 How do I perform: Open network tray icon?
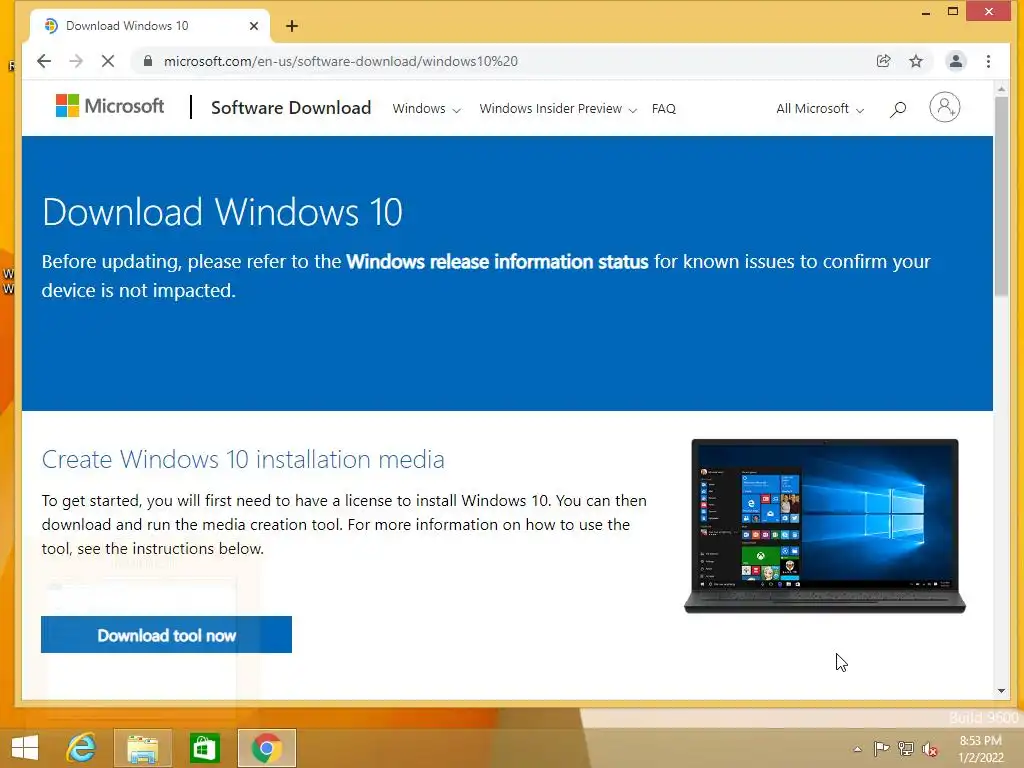tap(906, 748)
